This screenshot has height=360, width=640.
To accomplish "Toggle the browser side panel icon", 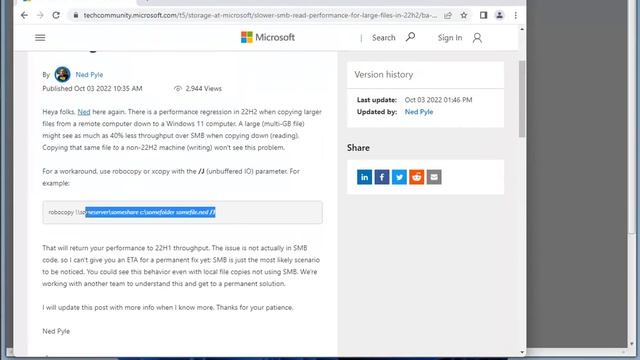I will tap(483, 15).
